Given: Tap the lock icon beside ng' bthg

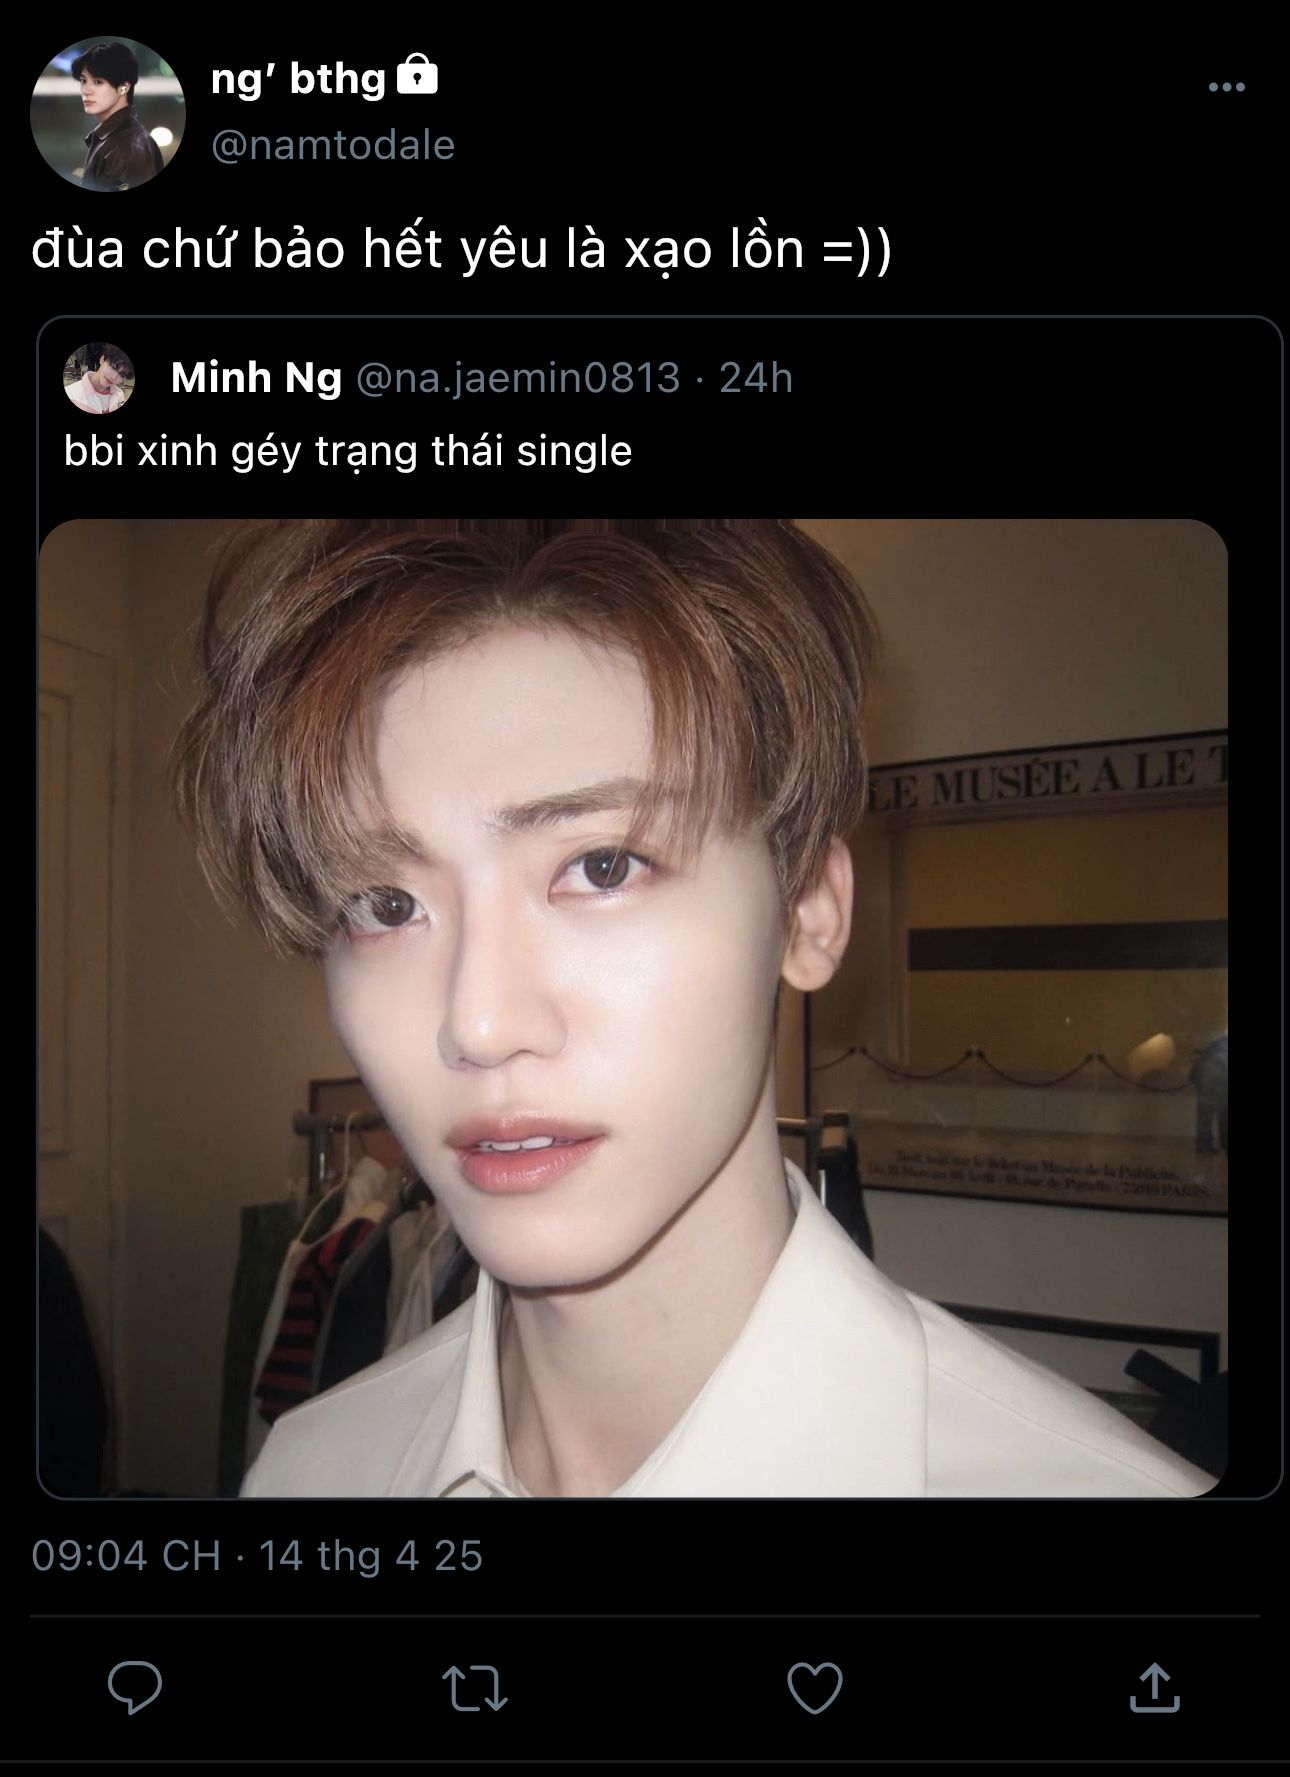Looking at the screenshot, I should tap(418, 75).
